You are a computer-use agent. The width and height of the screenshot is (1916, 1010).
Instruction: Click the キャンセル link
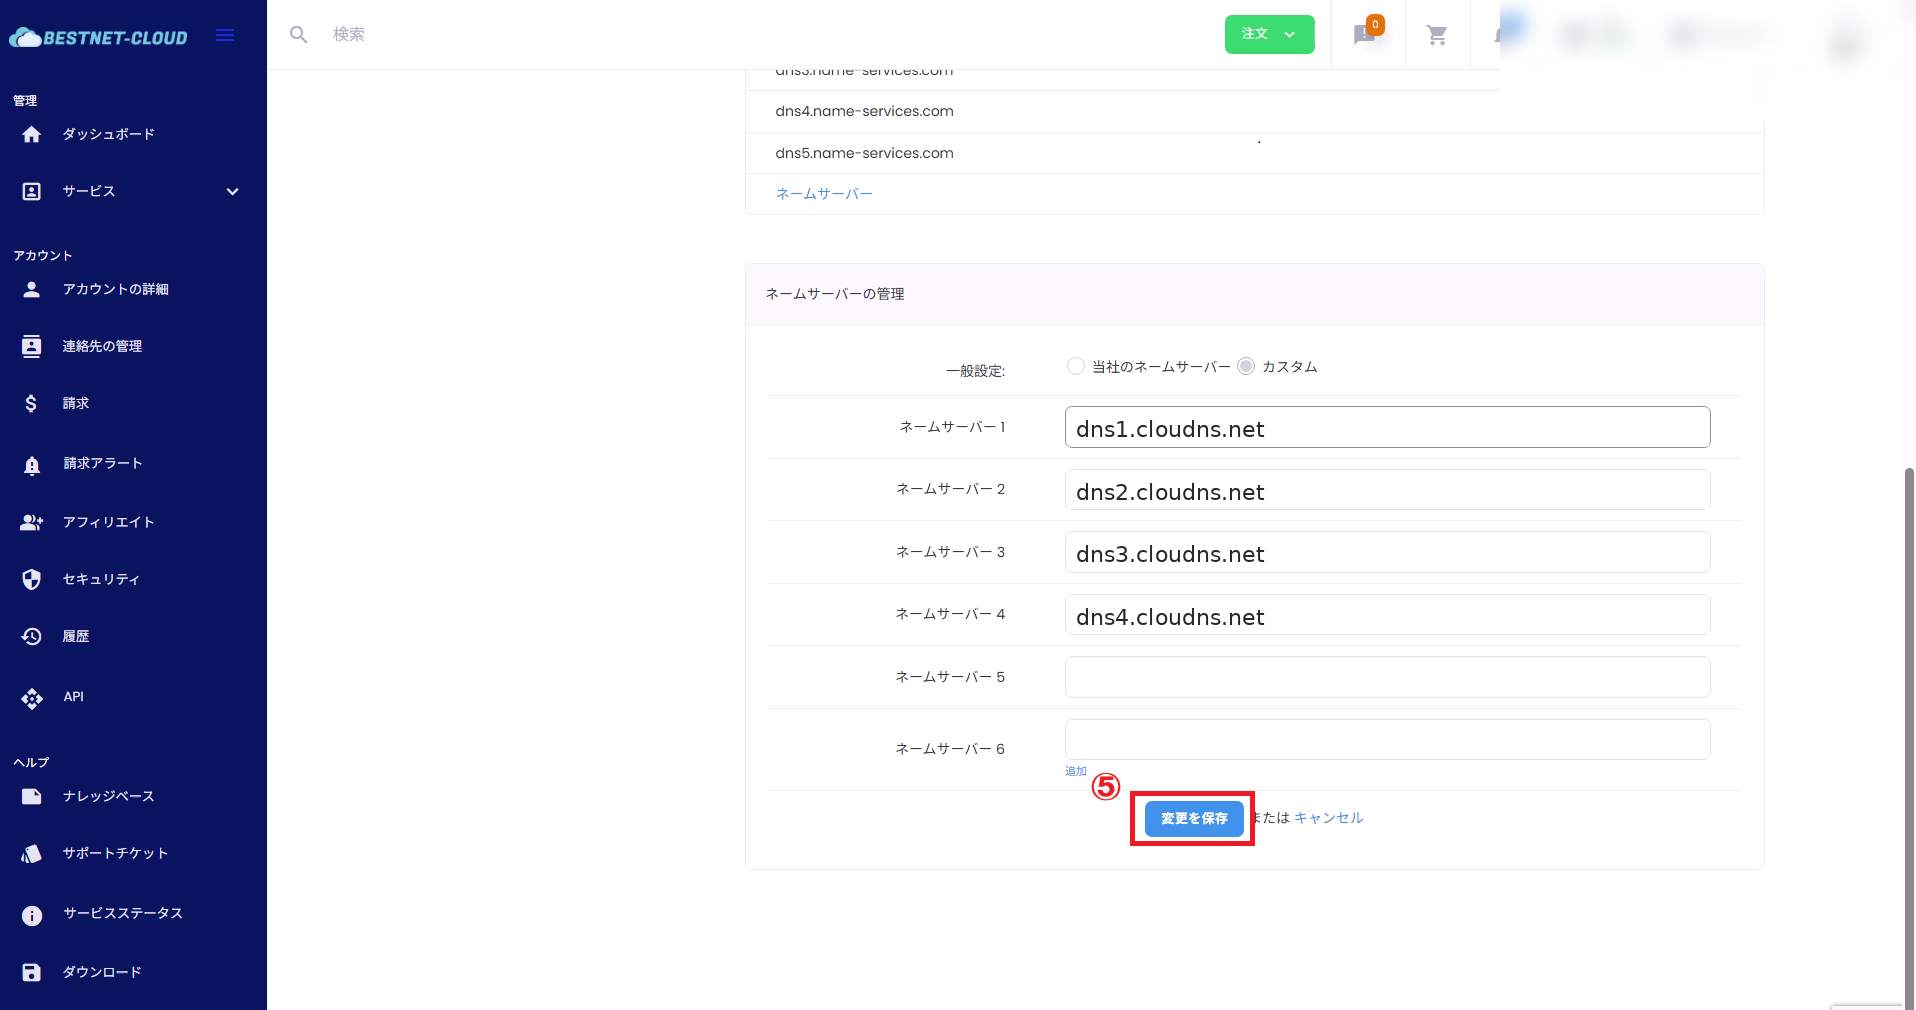1328,818
